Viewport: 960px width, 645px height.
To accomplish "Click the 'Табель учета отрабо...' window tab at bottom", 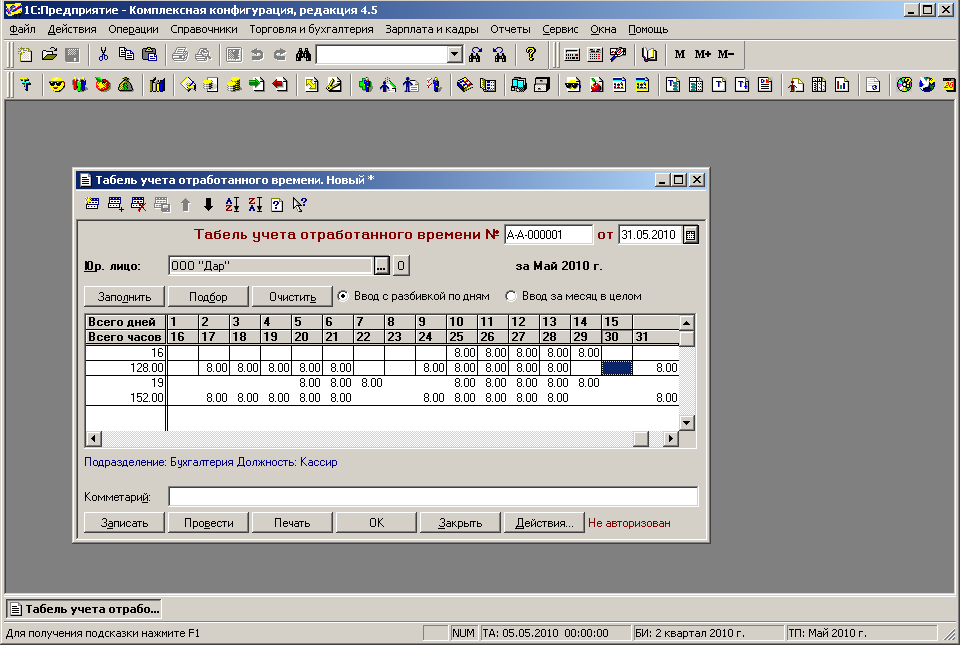I will pyautogui.click(x=84, y=609).
